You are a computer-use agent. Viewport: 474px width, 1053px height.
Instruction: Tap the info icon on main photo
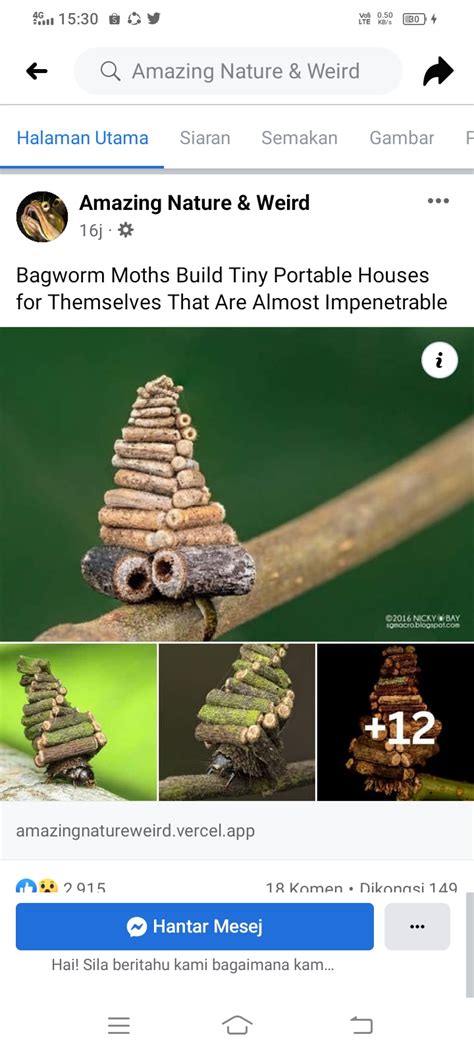[x=440, y=361]
